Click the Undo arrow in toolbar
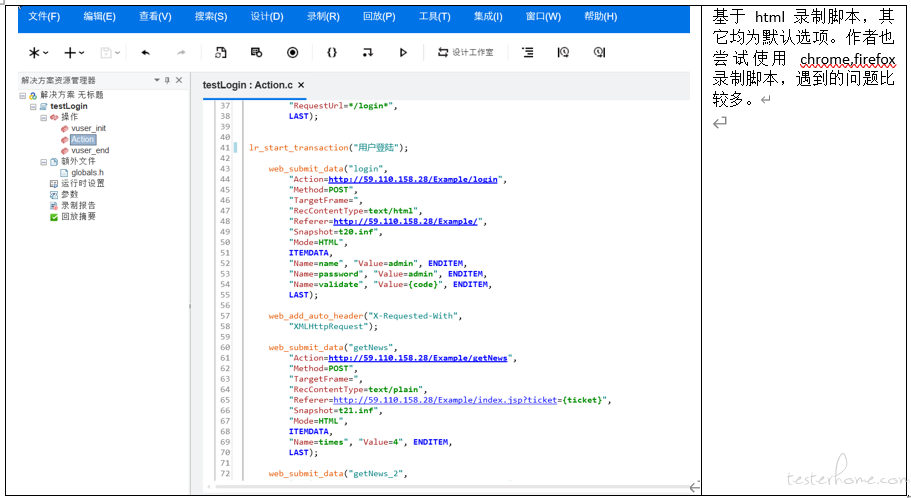The width and height of the screenshot is (911, 498). click(x=146, y=52)
